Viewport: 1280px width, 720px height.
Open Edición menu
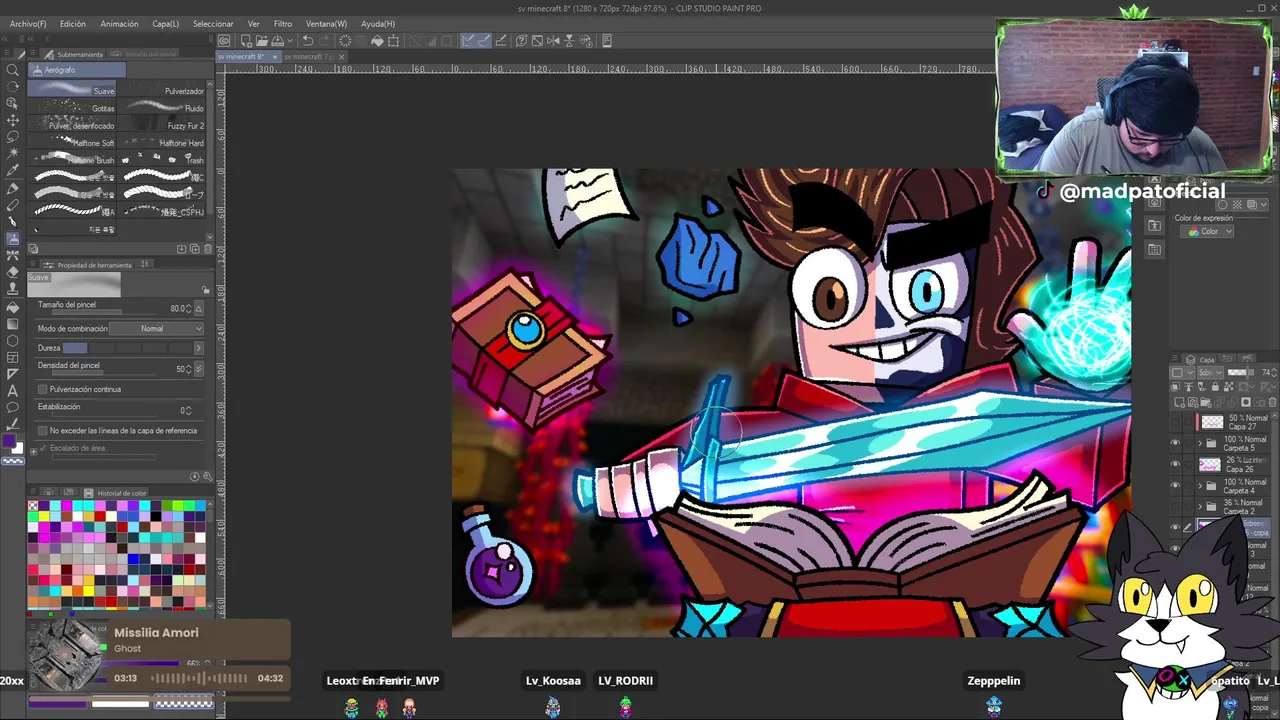[73, 23]
